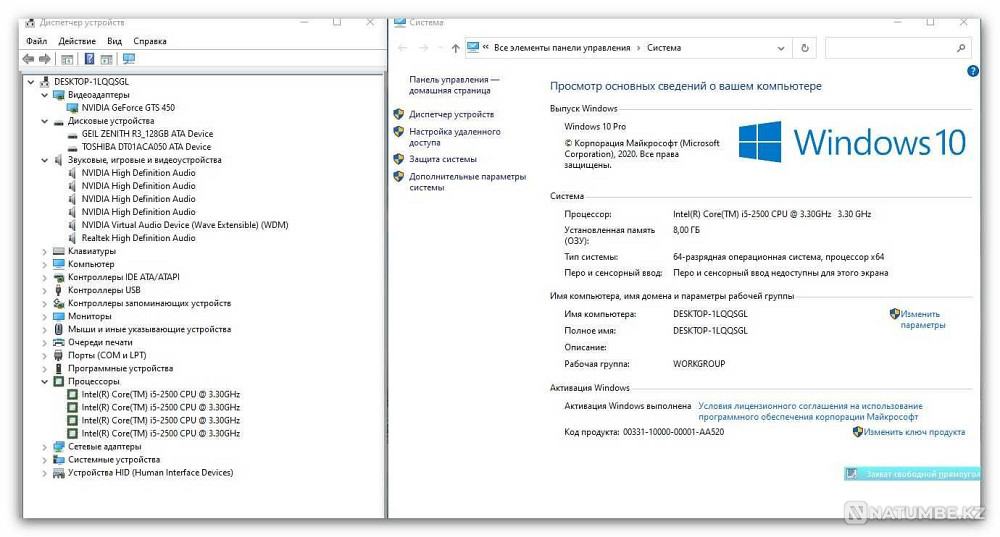Select TOSHIBA DT01ACA050 ATA Device
The width and height of the screenshot is (1000, 537).
[146, 147]
